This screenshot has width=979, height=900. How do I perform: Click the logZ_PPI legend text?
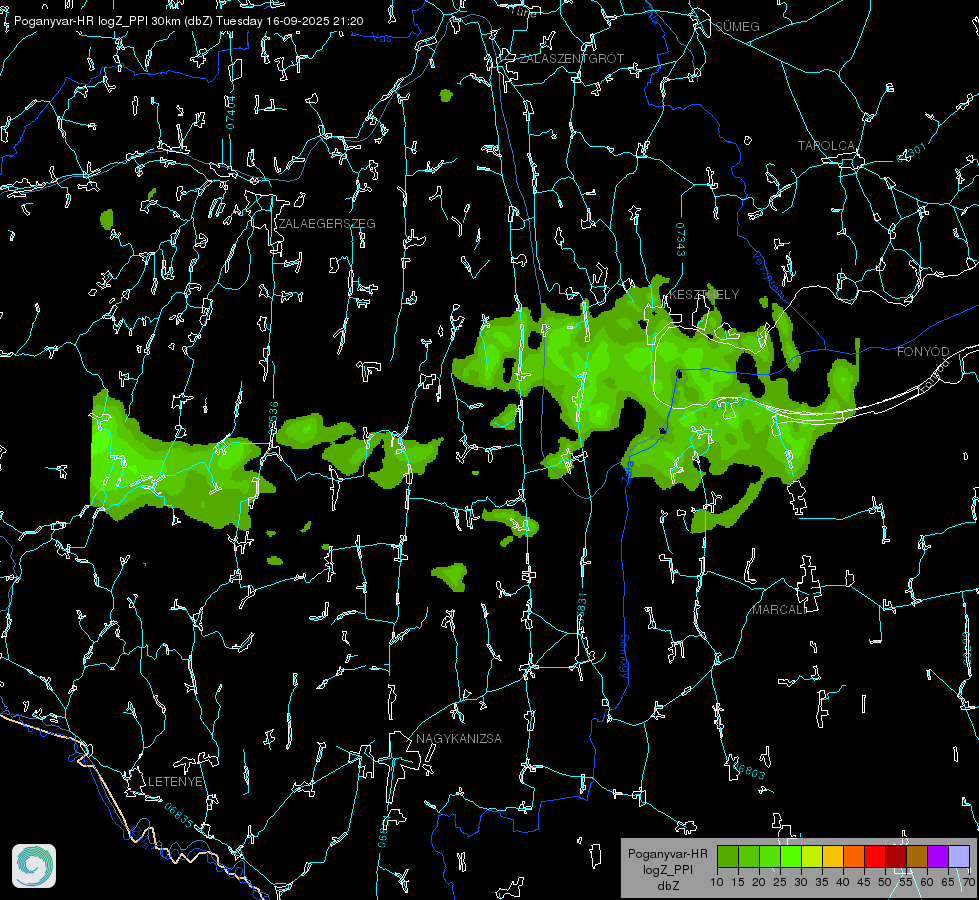pyautogui.click(x=668, y=870)
